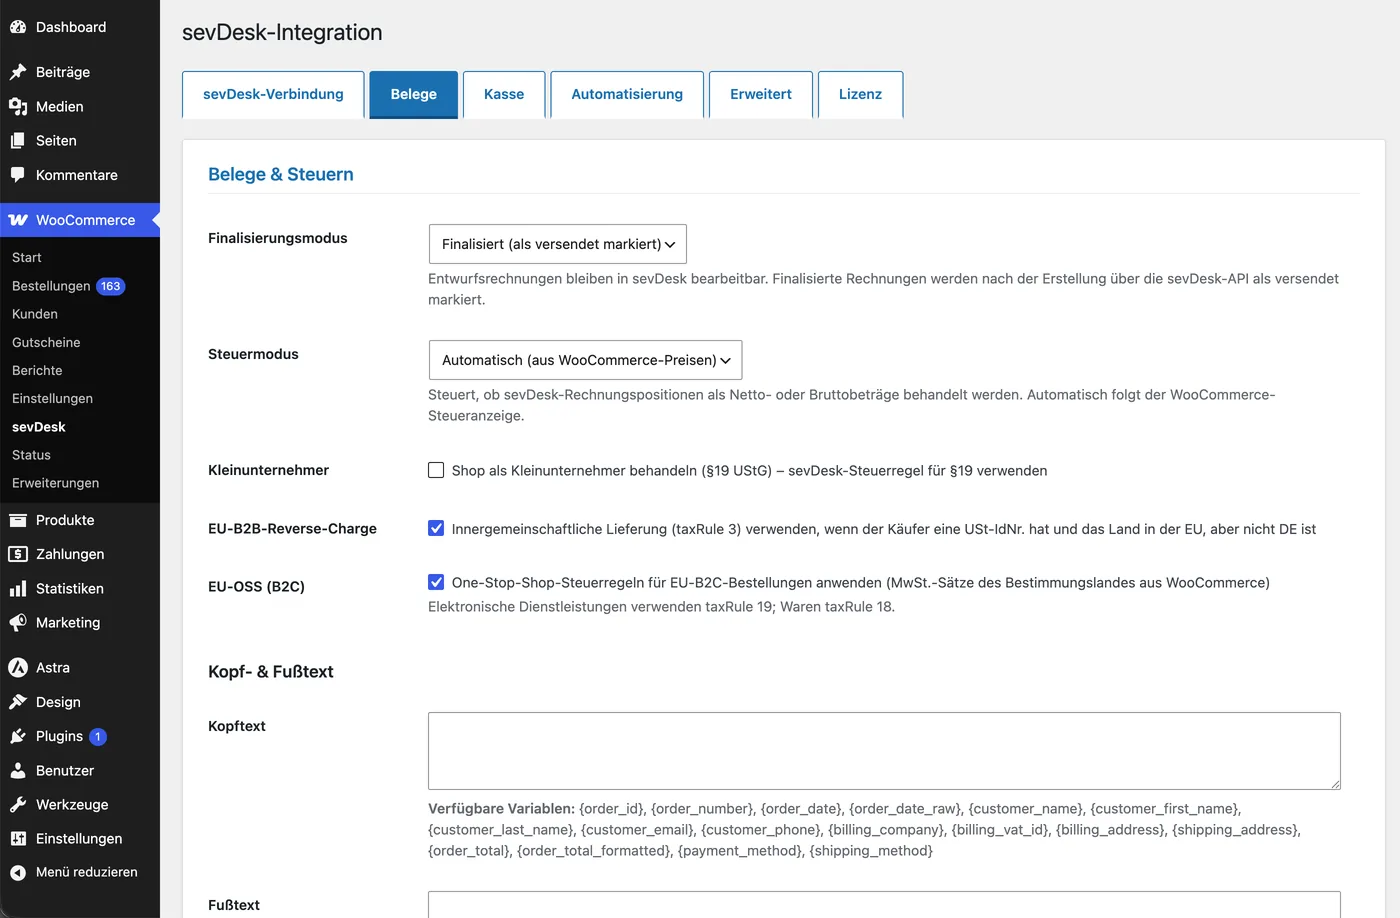Image resolution: width=1400 pixels, height=918 pixels.
Task: Click the Astra logo icon
Action: click(x=18, y=668)
